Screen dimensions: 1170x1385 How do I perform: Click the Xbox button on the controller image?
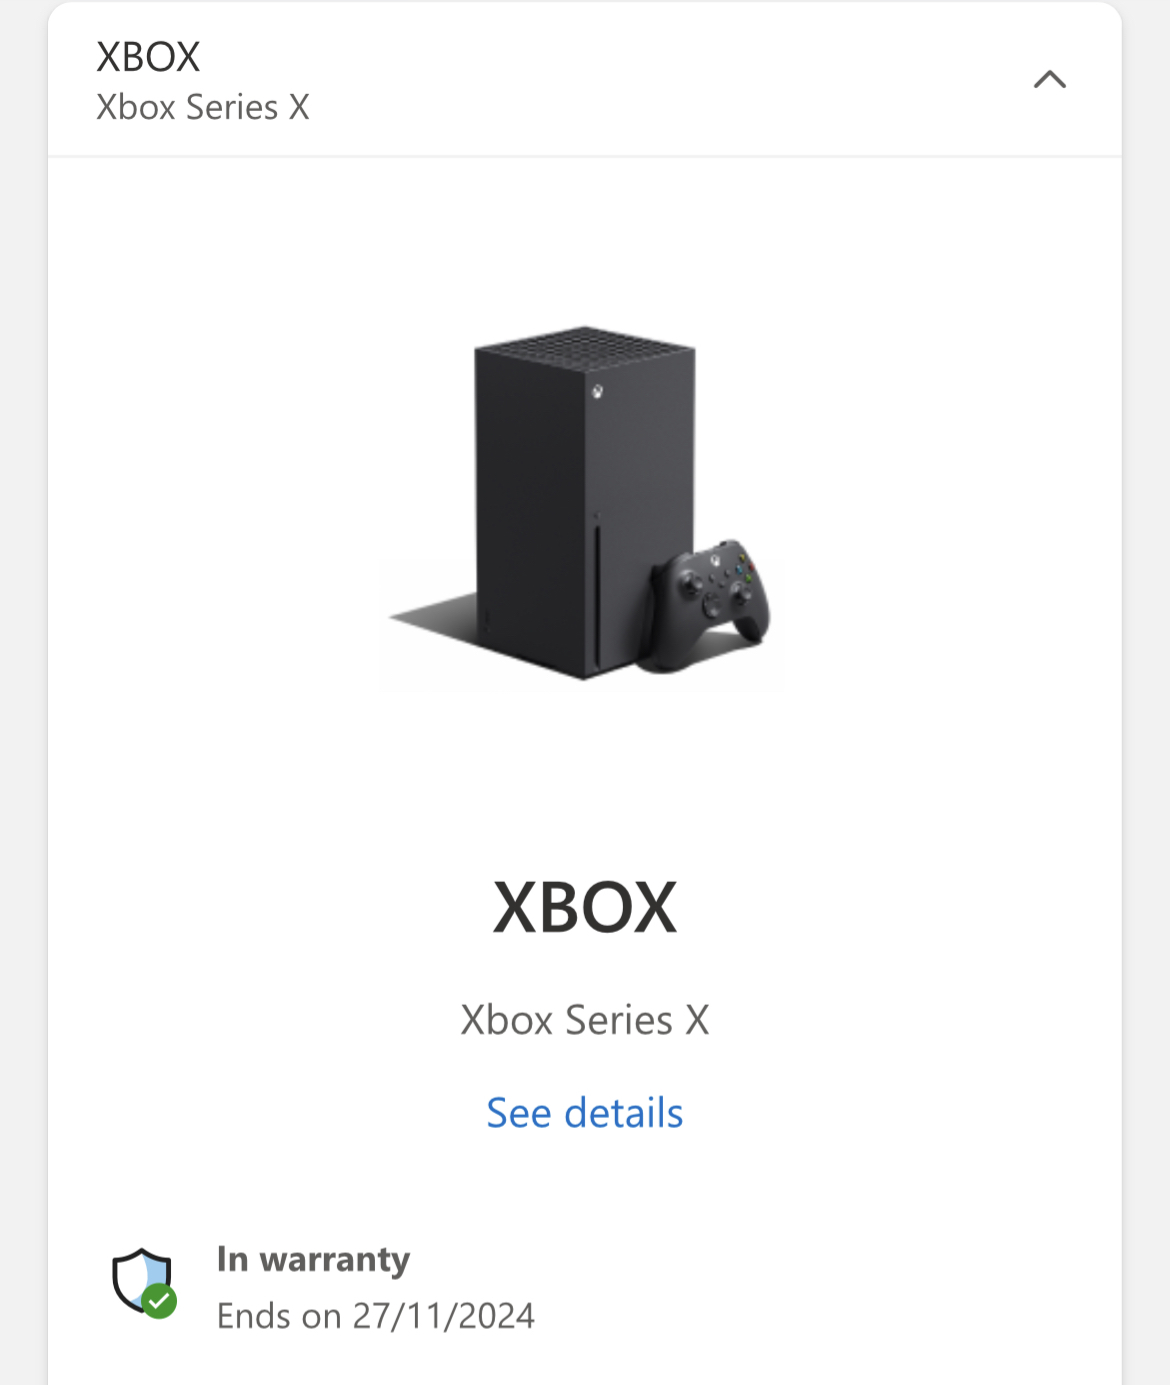pyautogui.click(x=713, y=562)
